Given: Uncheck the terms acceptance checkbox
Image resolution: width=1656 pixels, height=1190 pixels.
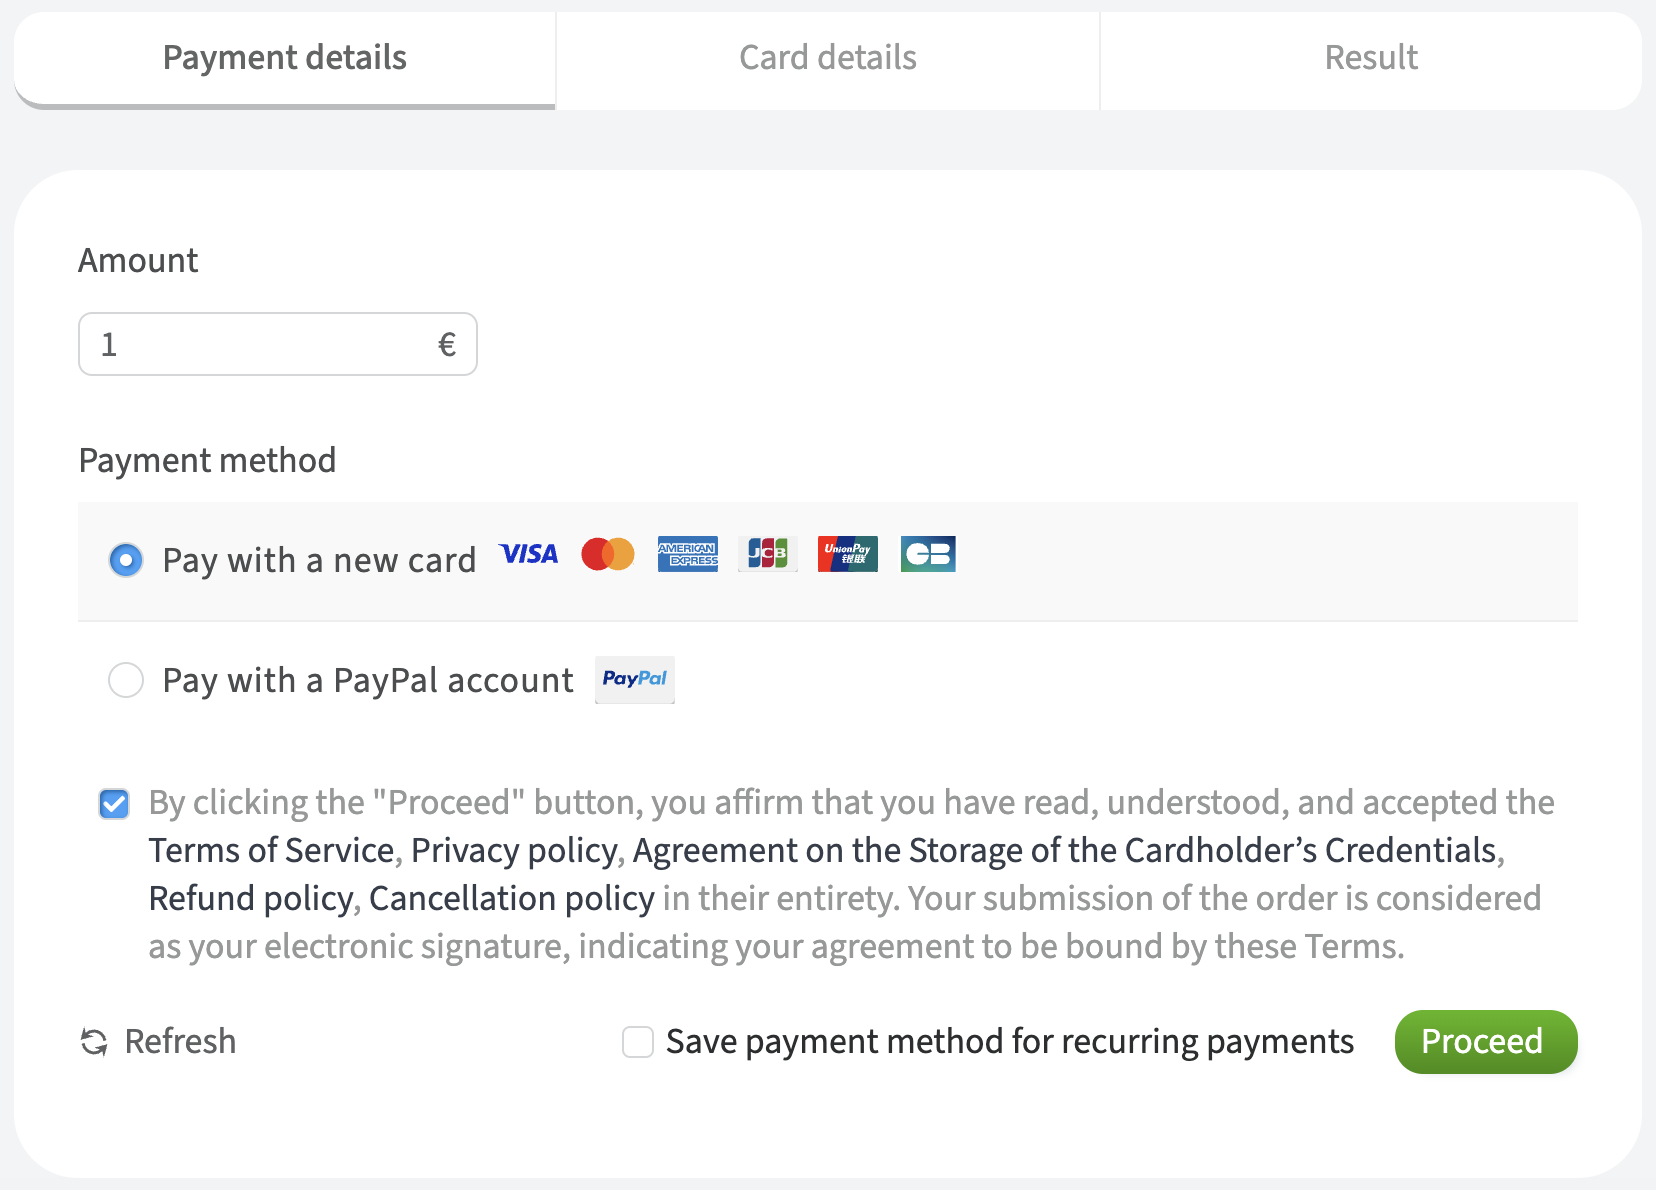Looking at the screenshot, I should click(114, 804).
